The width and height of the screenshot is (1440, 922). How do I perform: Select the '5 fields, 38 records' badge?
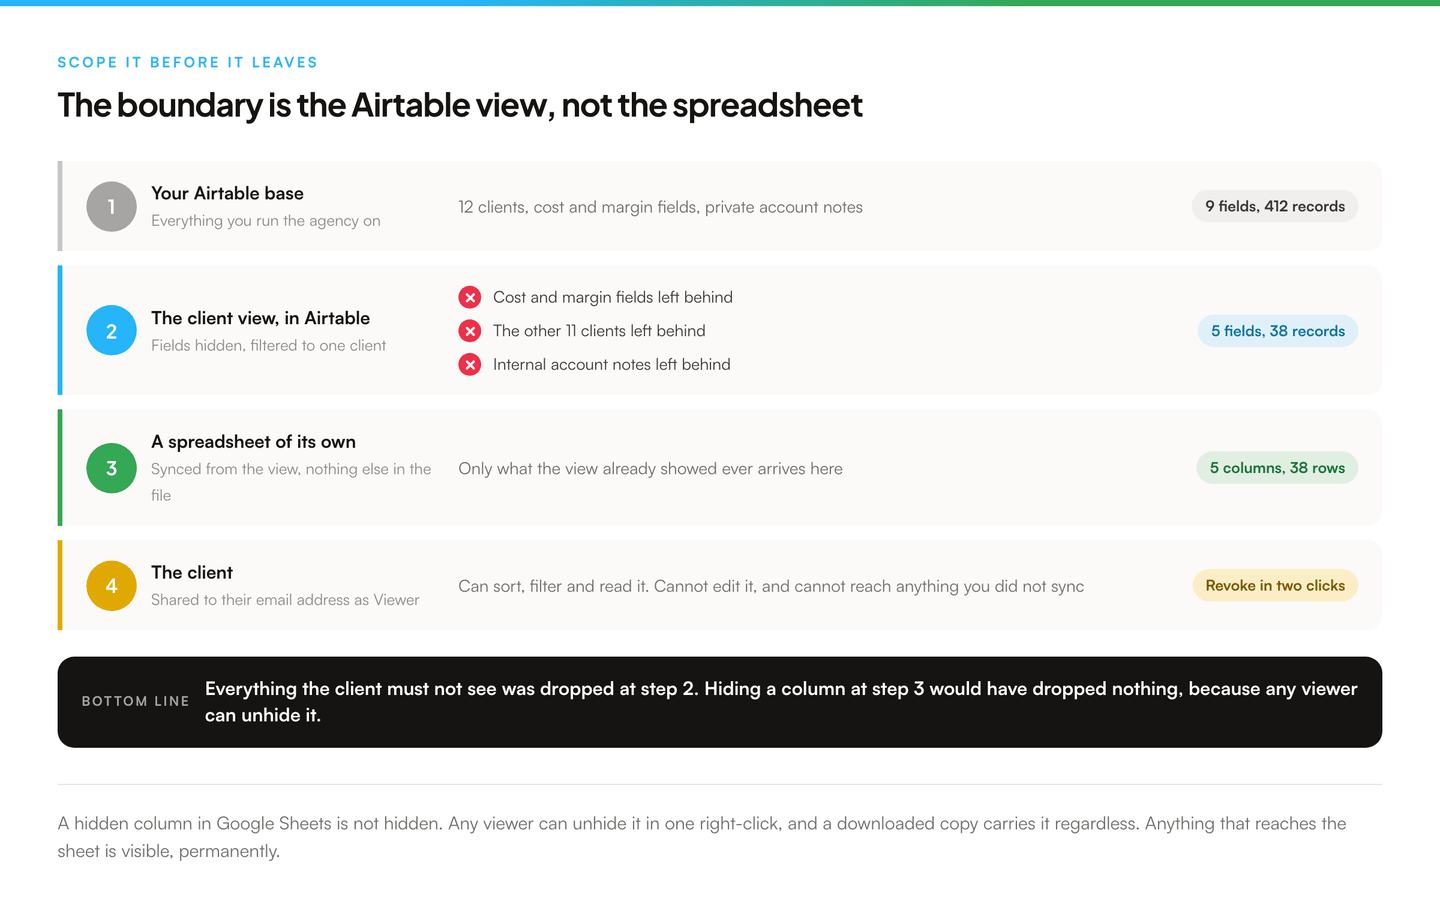[1277, 331]
